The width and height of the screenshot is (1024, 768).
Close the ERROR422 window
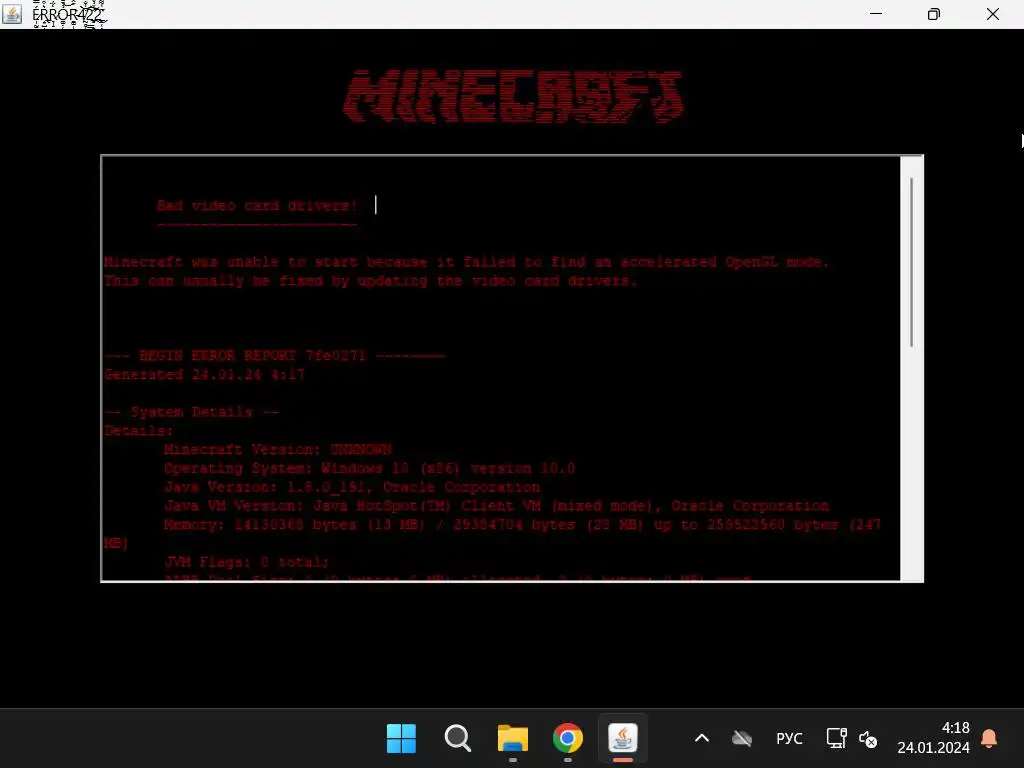pos(993,14)
